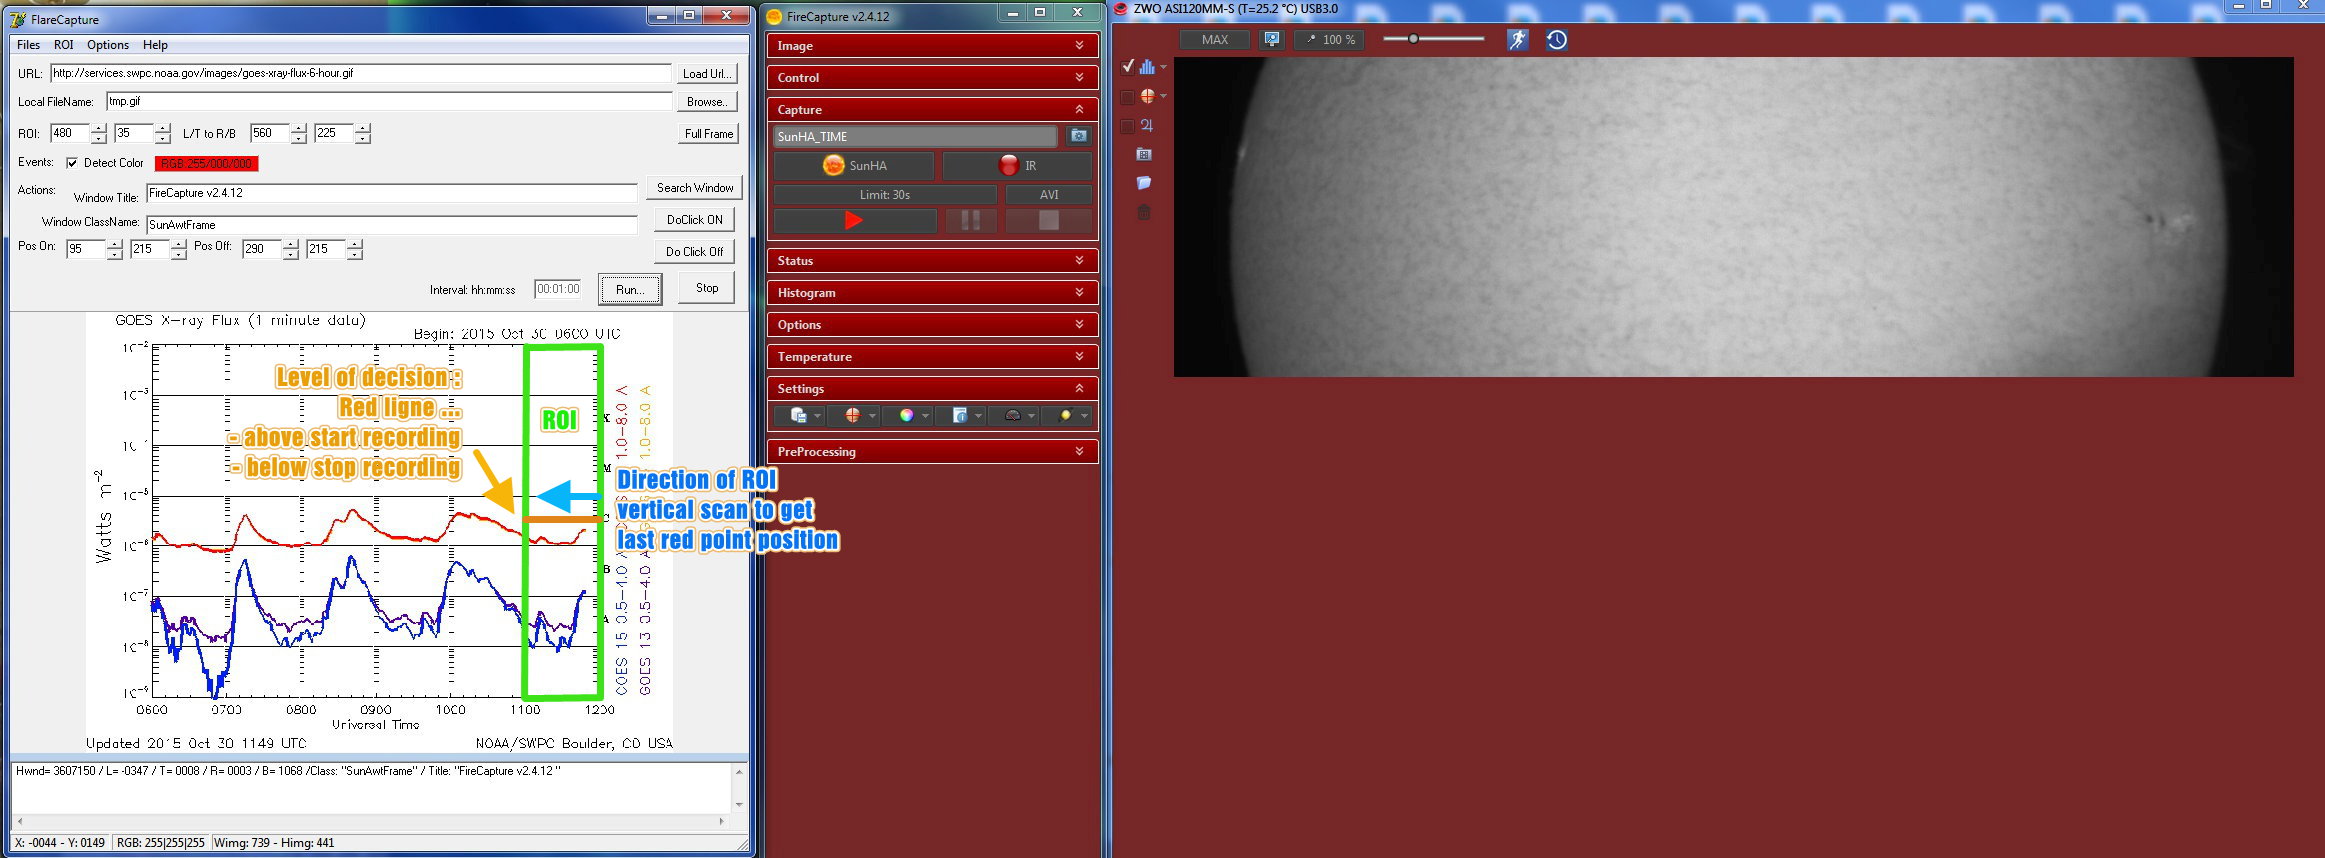Expand the Image panel
This screenshot has width=2325, height=858.
click(x=932, y=45)
